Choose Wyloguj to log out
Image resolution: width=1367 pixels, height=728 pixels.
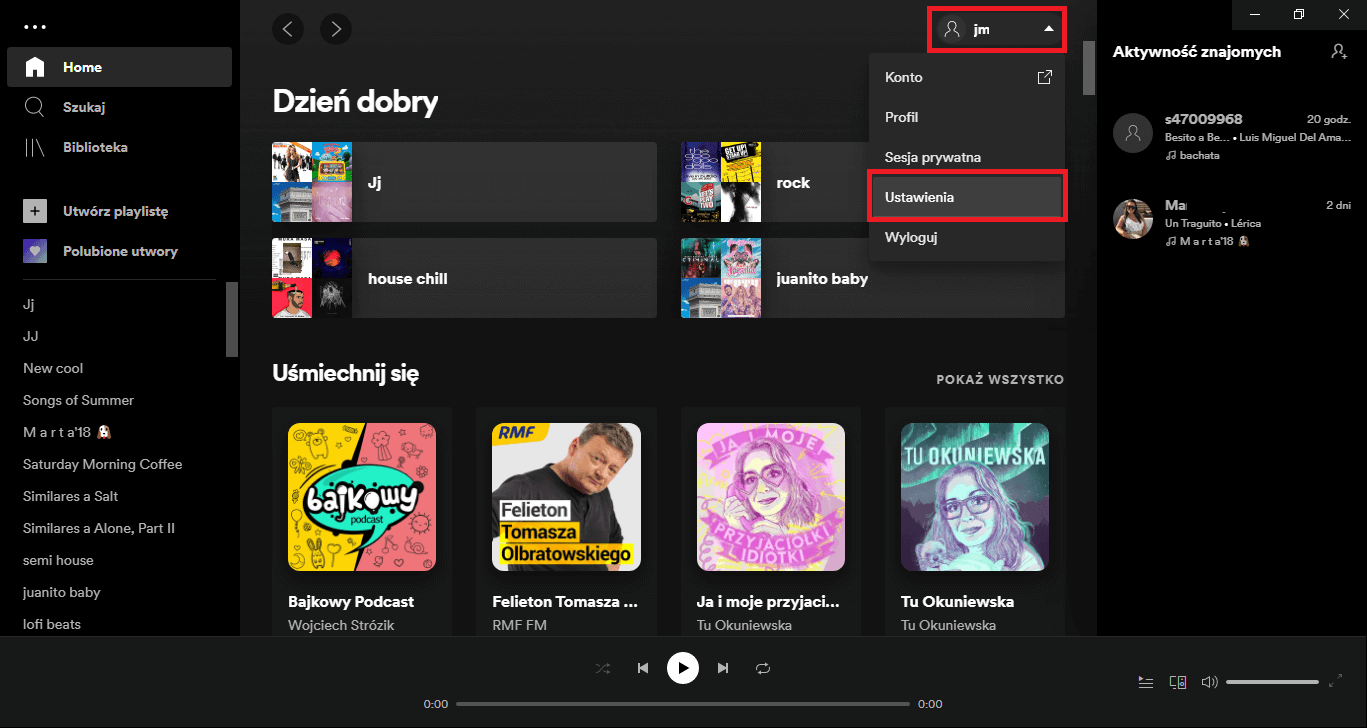coord(968,238)
